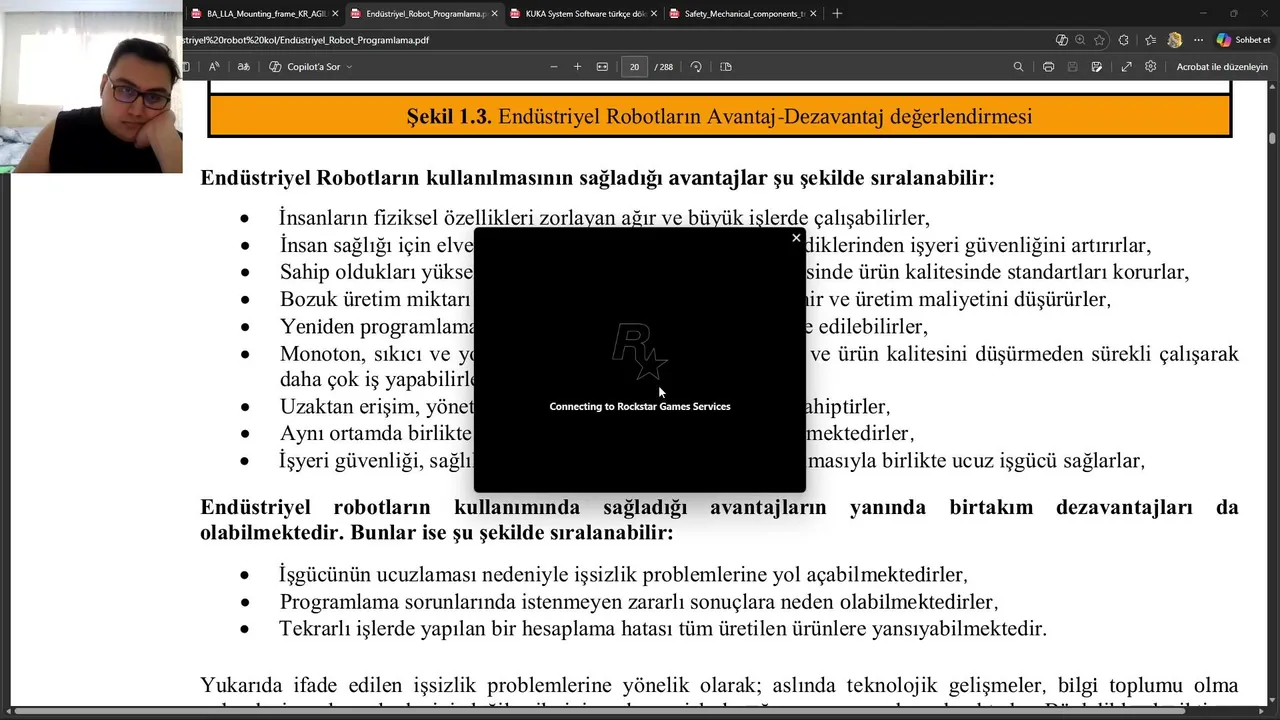Image resolution: width=1280 pixels, height=720 pixels.
Task: Toggle fit to width view
Action: [x=602, y=67]
